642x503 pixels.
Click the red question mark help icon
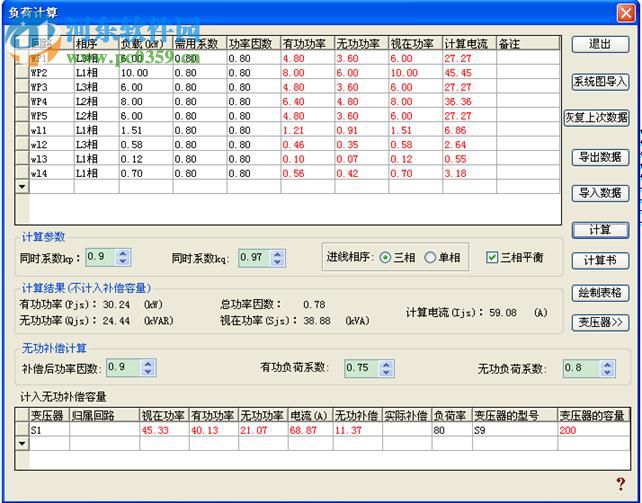click(x=621, y=484)
